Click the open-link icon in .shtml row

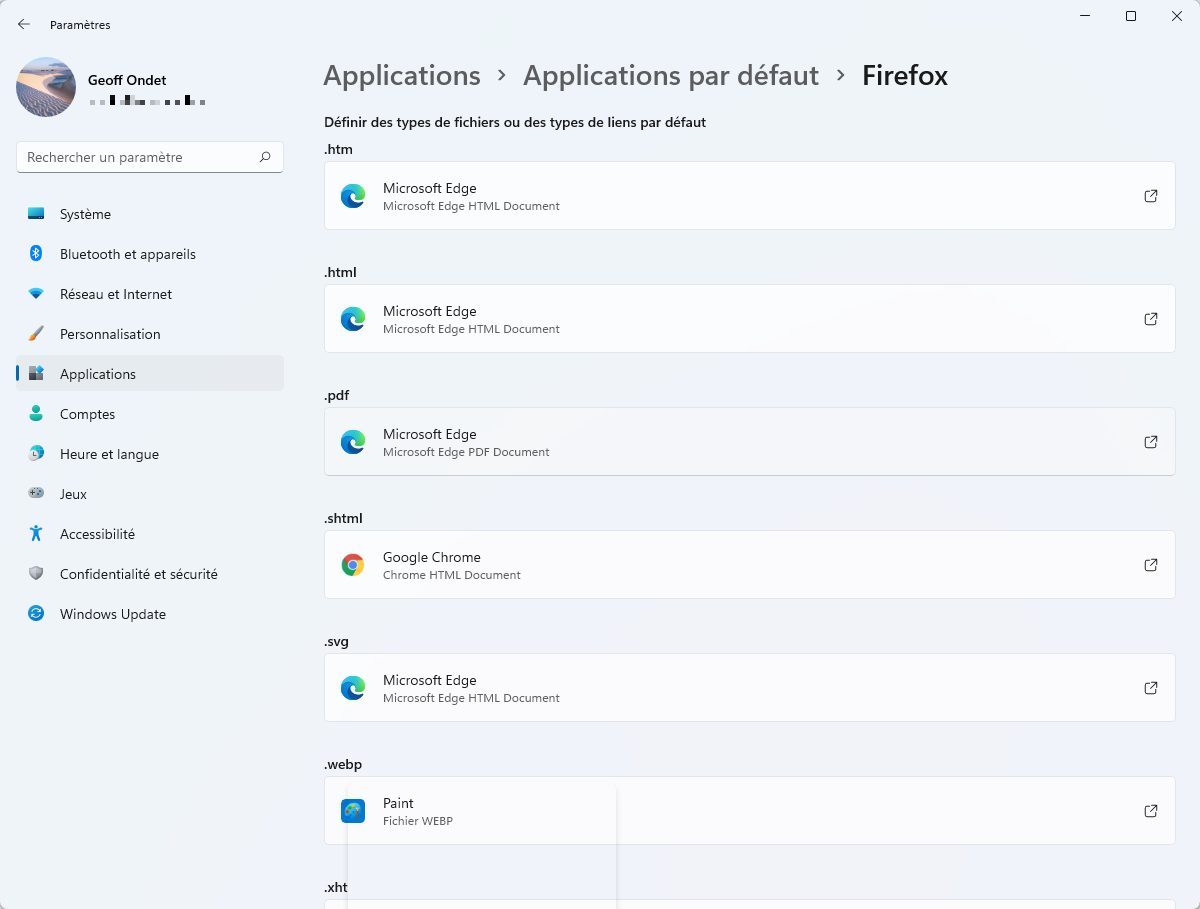coord(1151,565)
